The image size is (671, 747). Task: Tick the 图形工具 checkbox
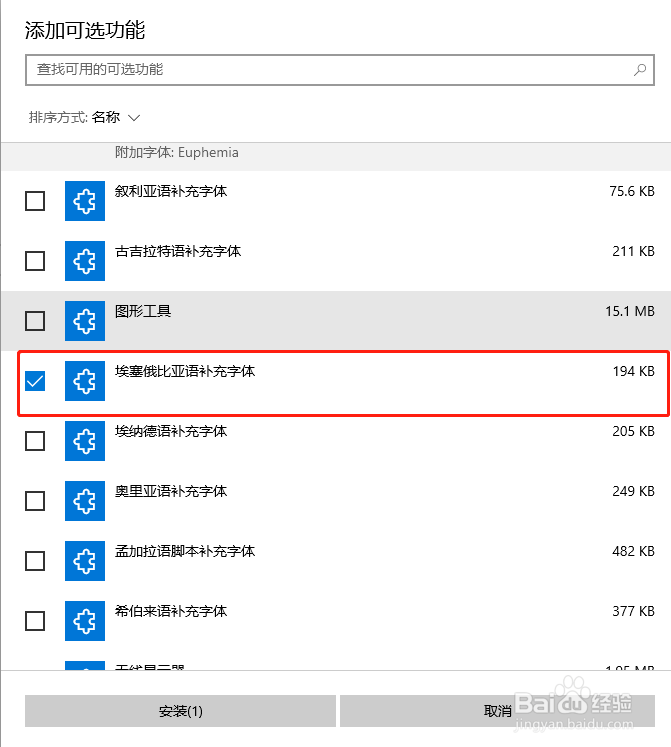pyautogui.click(x=35, y=321)
